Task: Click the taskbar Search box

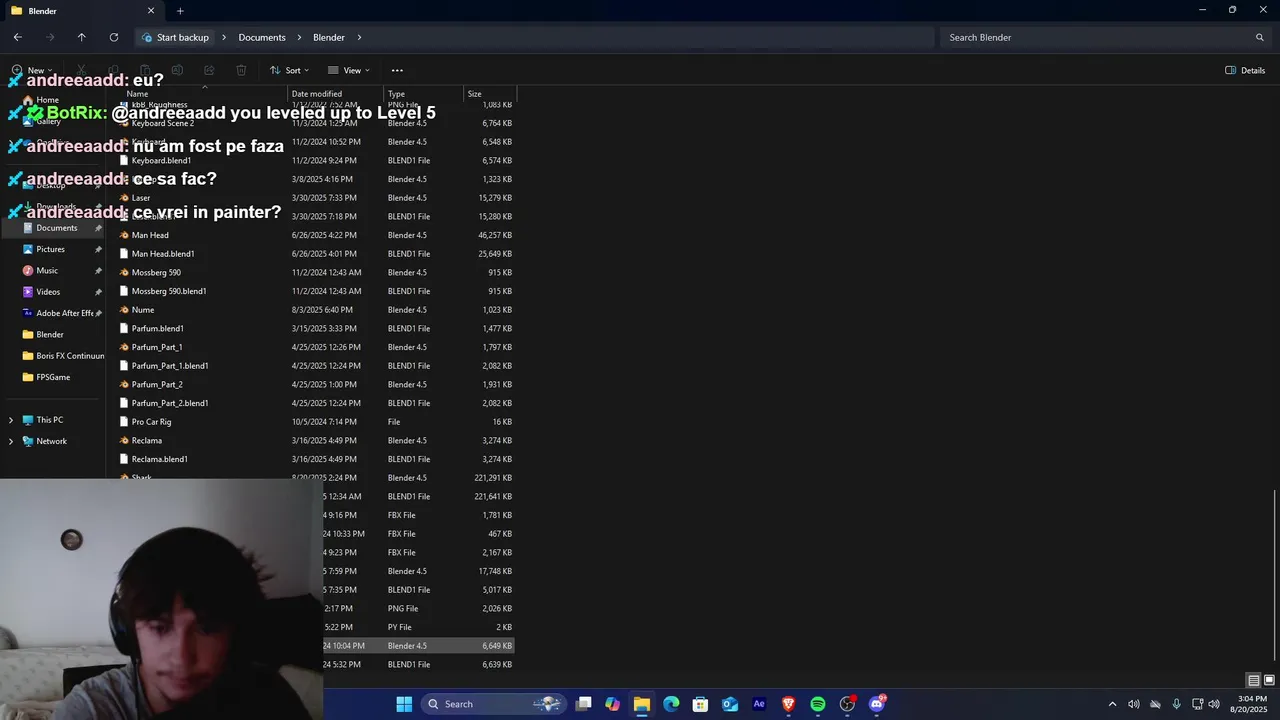Action: pyautogui.click(x=492, y=704)
